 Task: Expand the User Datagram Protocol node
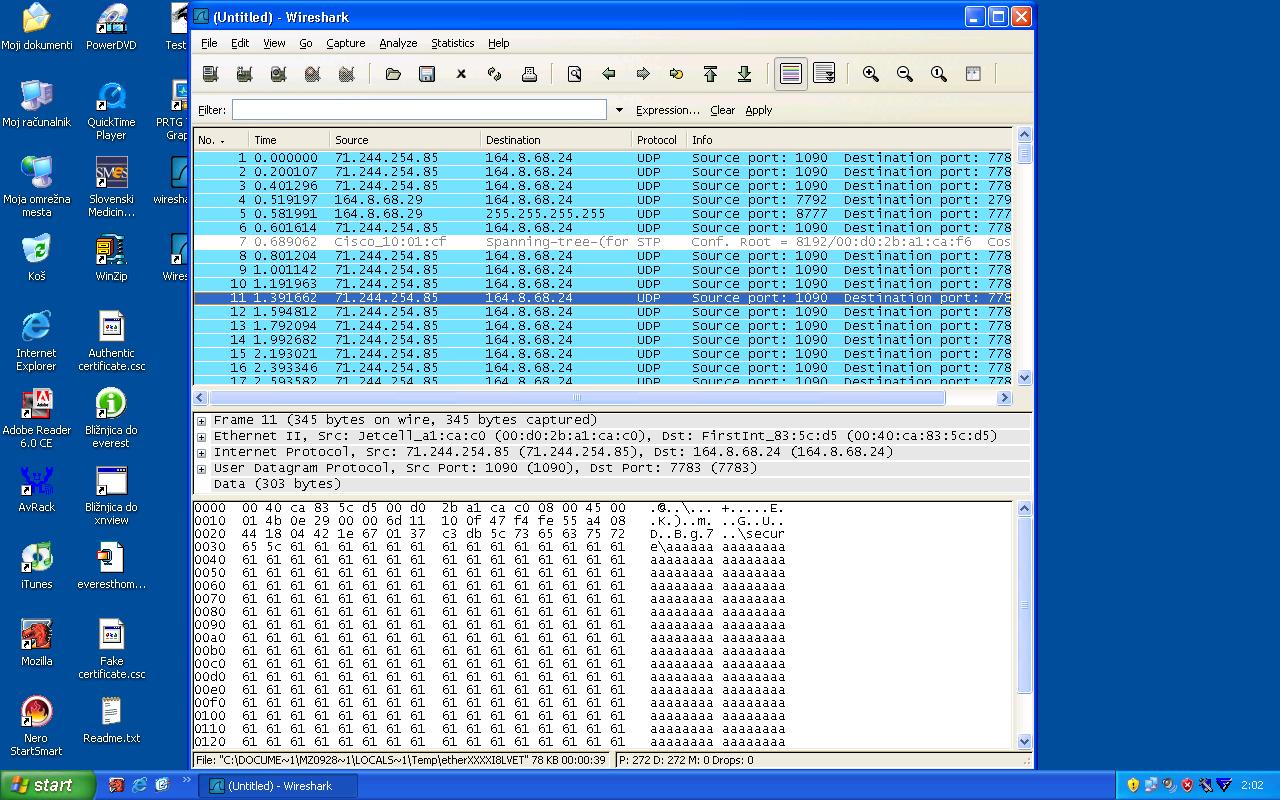click(x=202, y=469)
